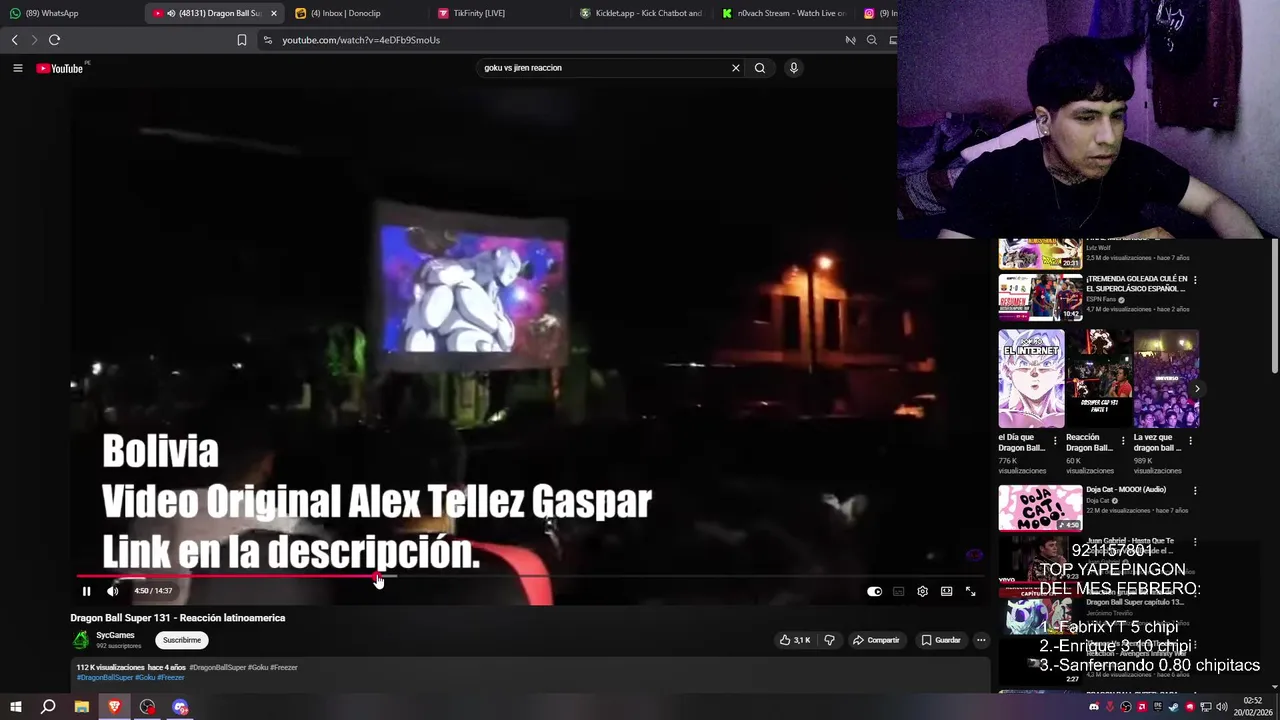Show next shorts with right chevron
Viewport: 1280px width, 720px height.
coord(1197,388)
